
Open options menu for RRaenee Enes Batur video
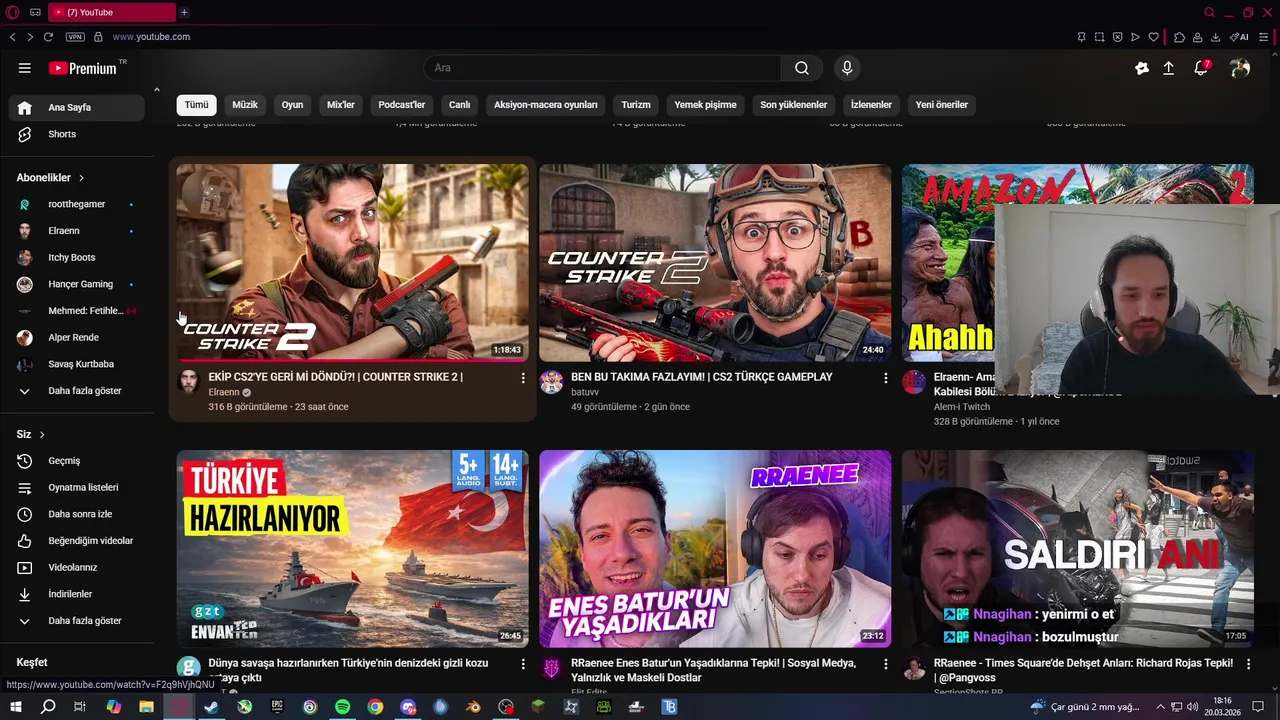coord(885,664)
